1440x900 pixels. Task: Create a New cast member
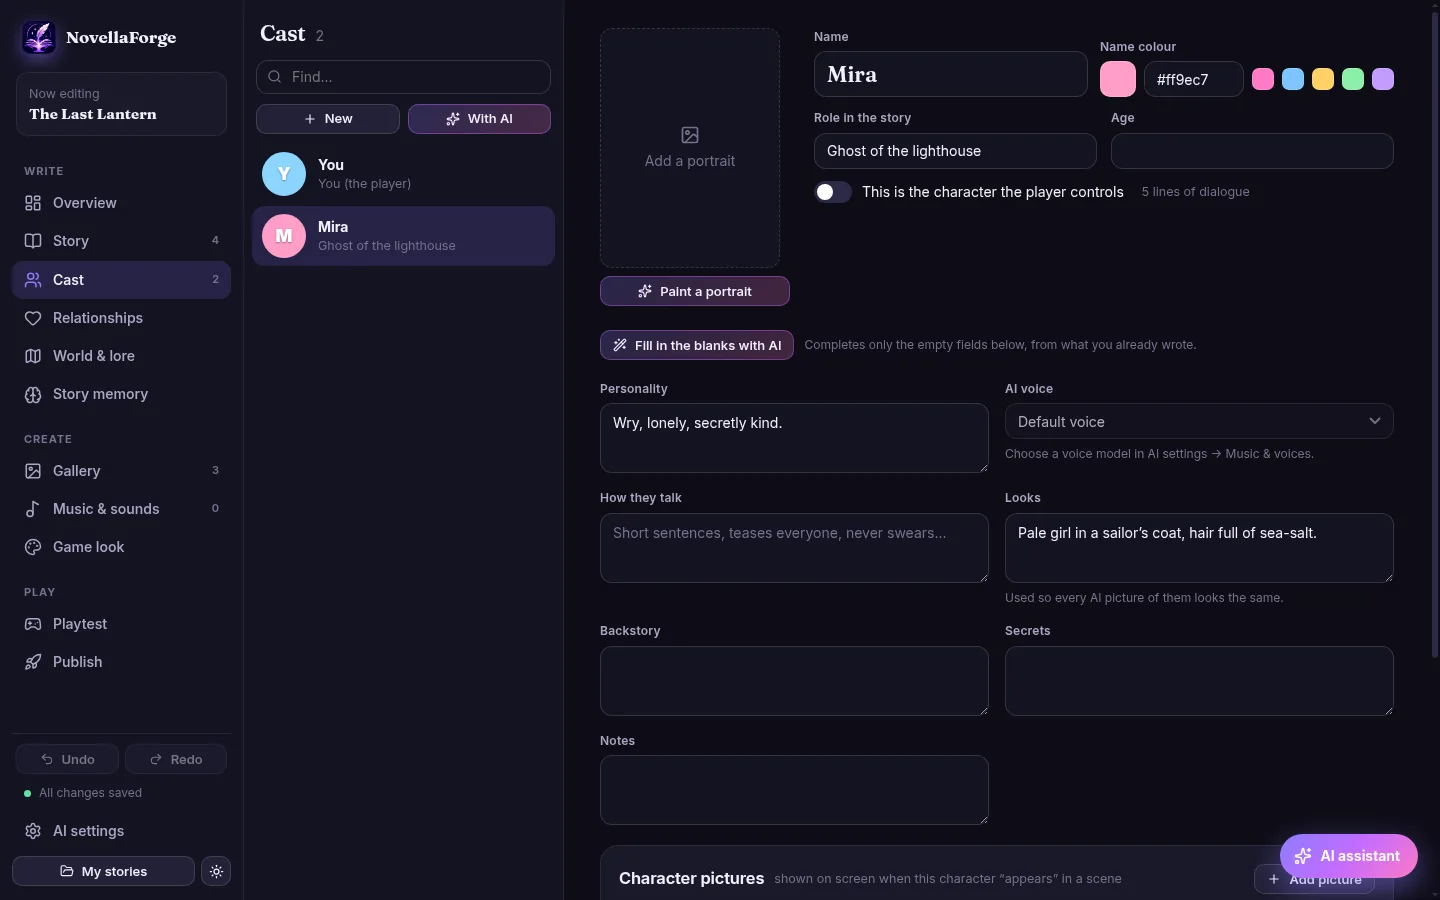[328, 119]
